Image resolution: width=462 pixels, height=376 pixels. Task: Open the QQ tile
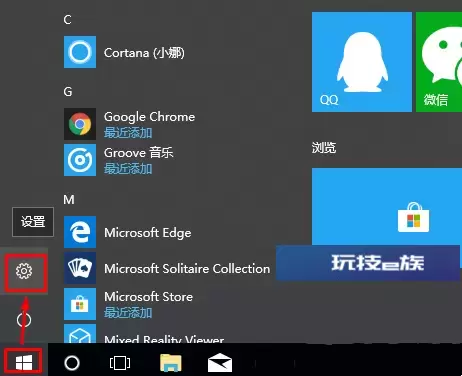coord(362,62)
